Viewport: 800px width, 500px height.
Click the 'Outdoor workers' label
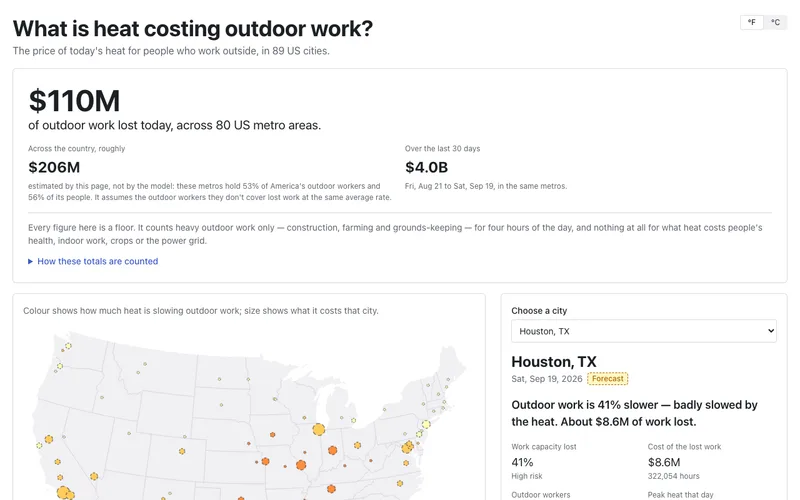[x=541, y=495]
